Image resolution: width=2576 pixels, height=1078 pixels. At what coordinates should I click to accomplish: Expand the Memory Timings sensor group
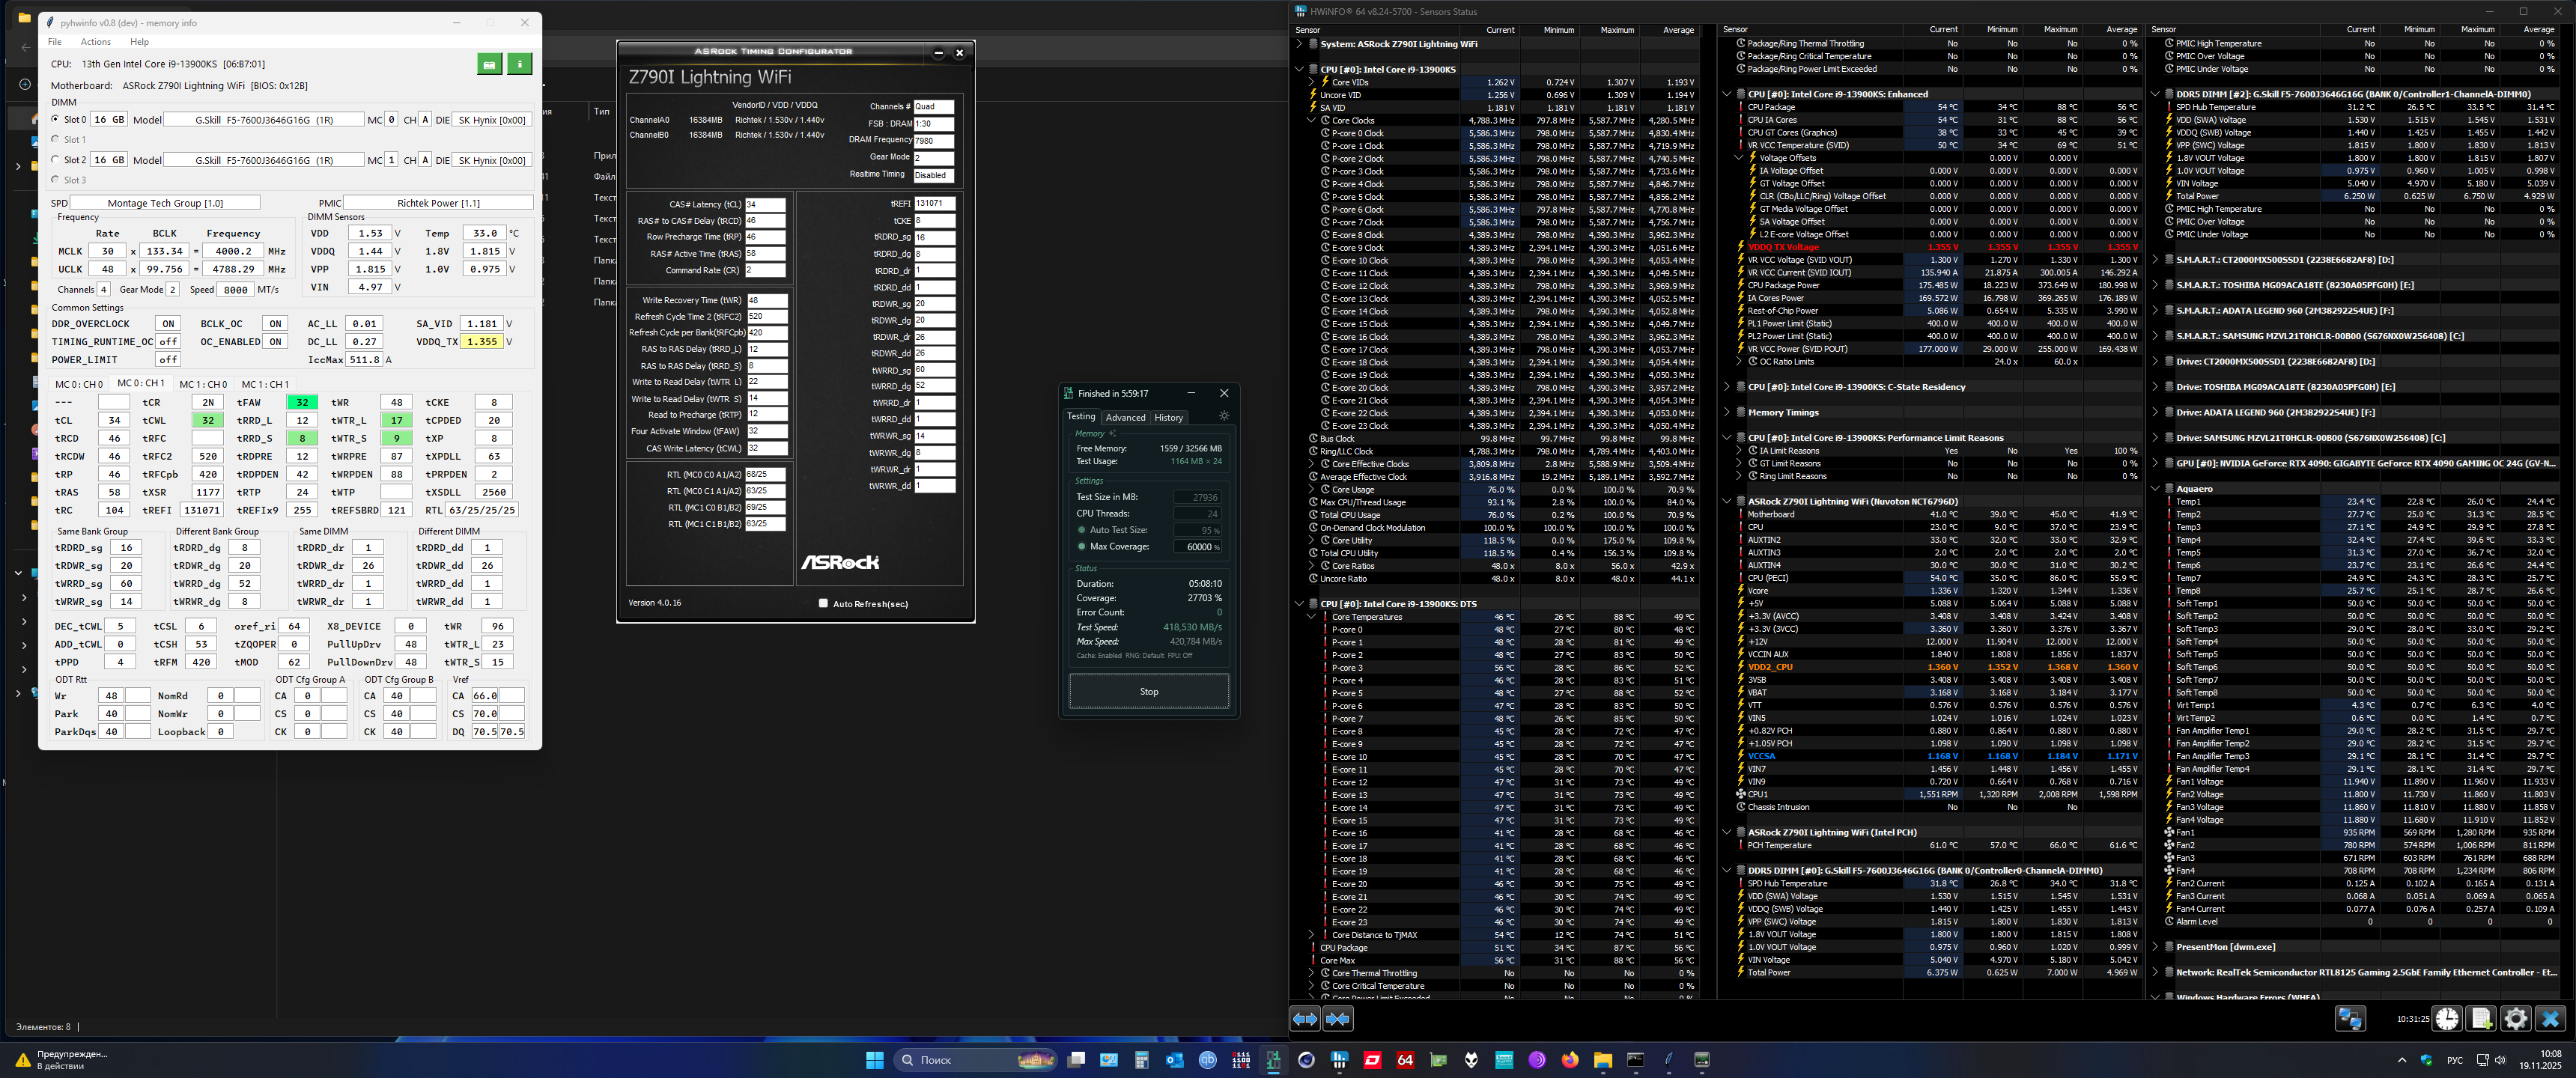(1727, 412)
